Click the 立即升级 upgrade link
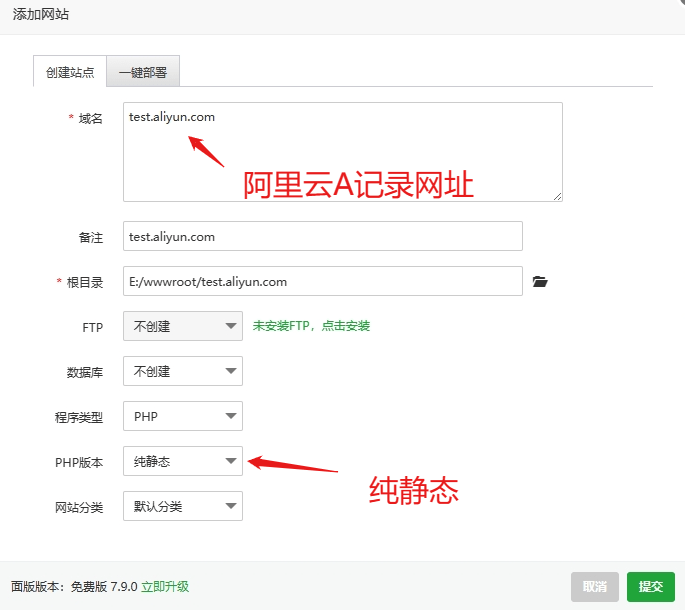Screen dimensions: 685x610 pyautogui.click(x=165, y=587)
